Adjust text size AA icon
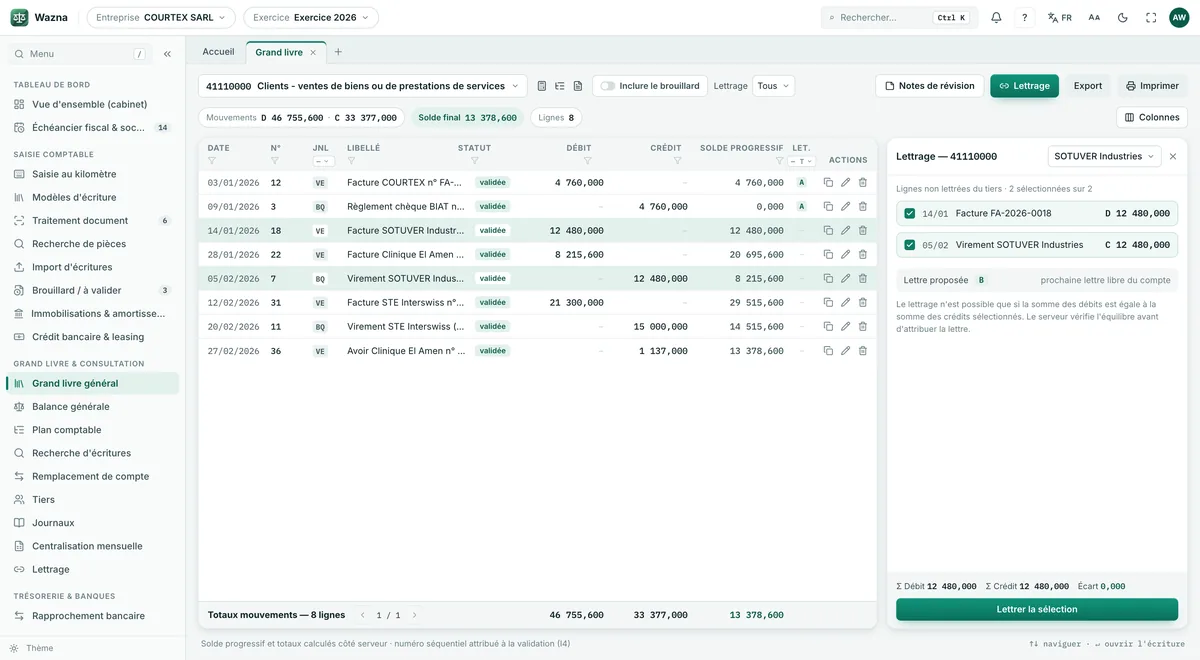1200x660 pixels. (x=1094, y=17)
